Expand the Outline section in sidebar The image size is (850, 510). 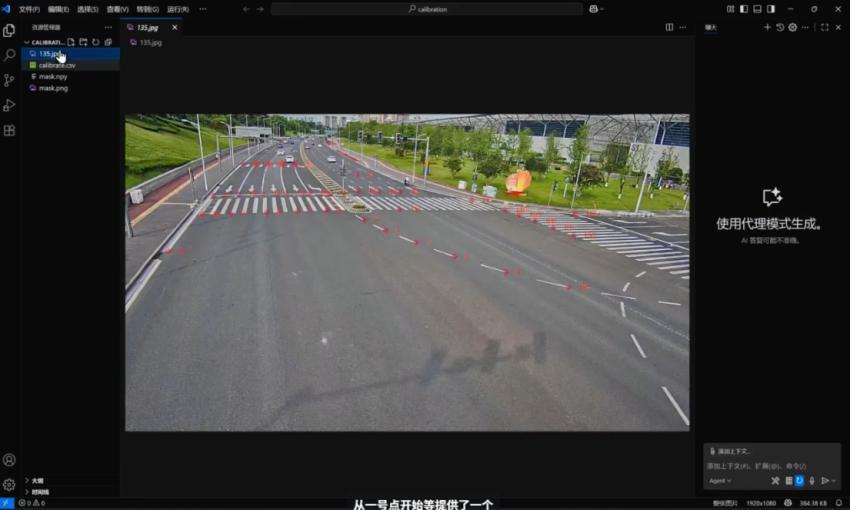[36, 481]
